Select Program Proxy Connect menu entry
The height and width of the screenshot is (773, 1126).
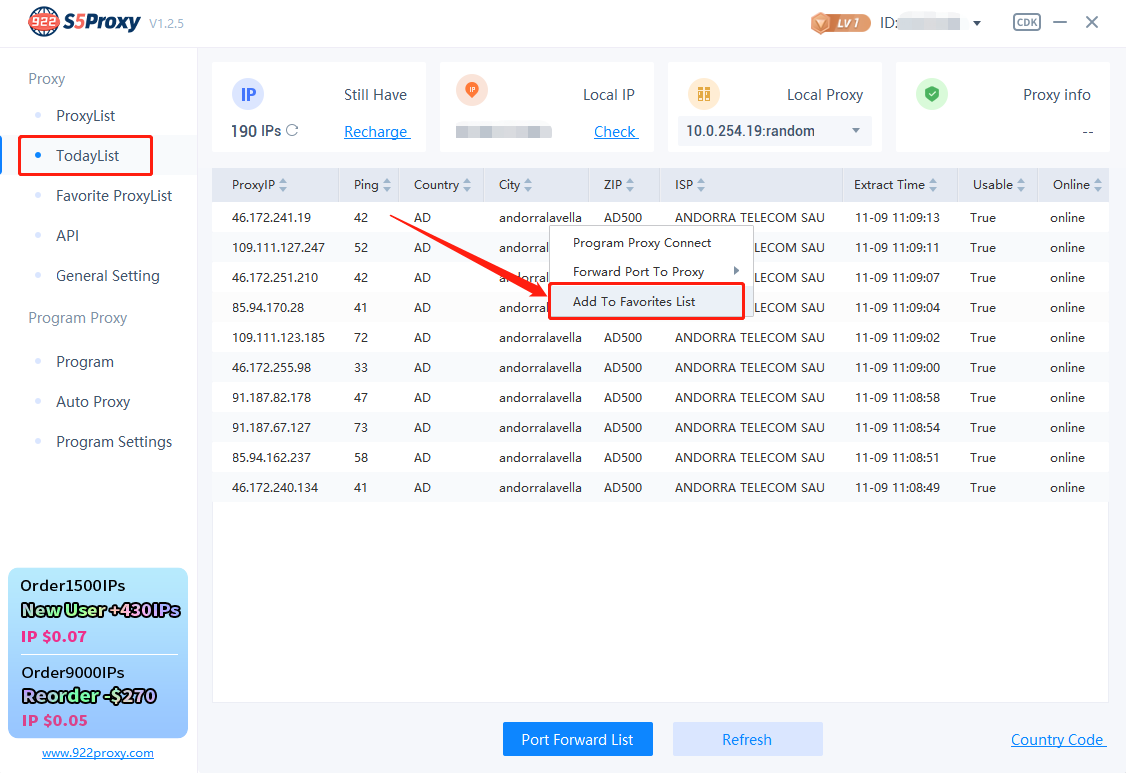[x=651, y=243]
